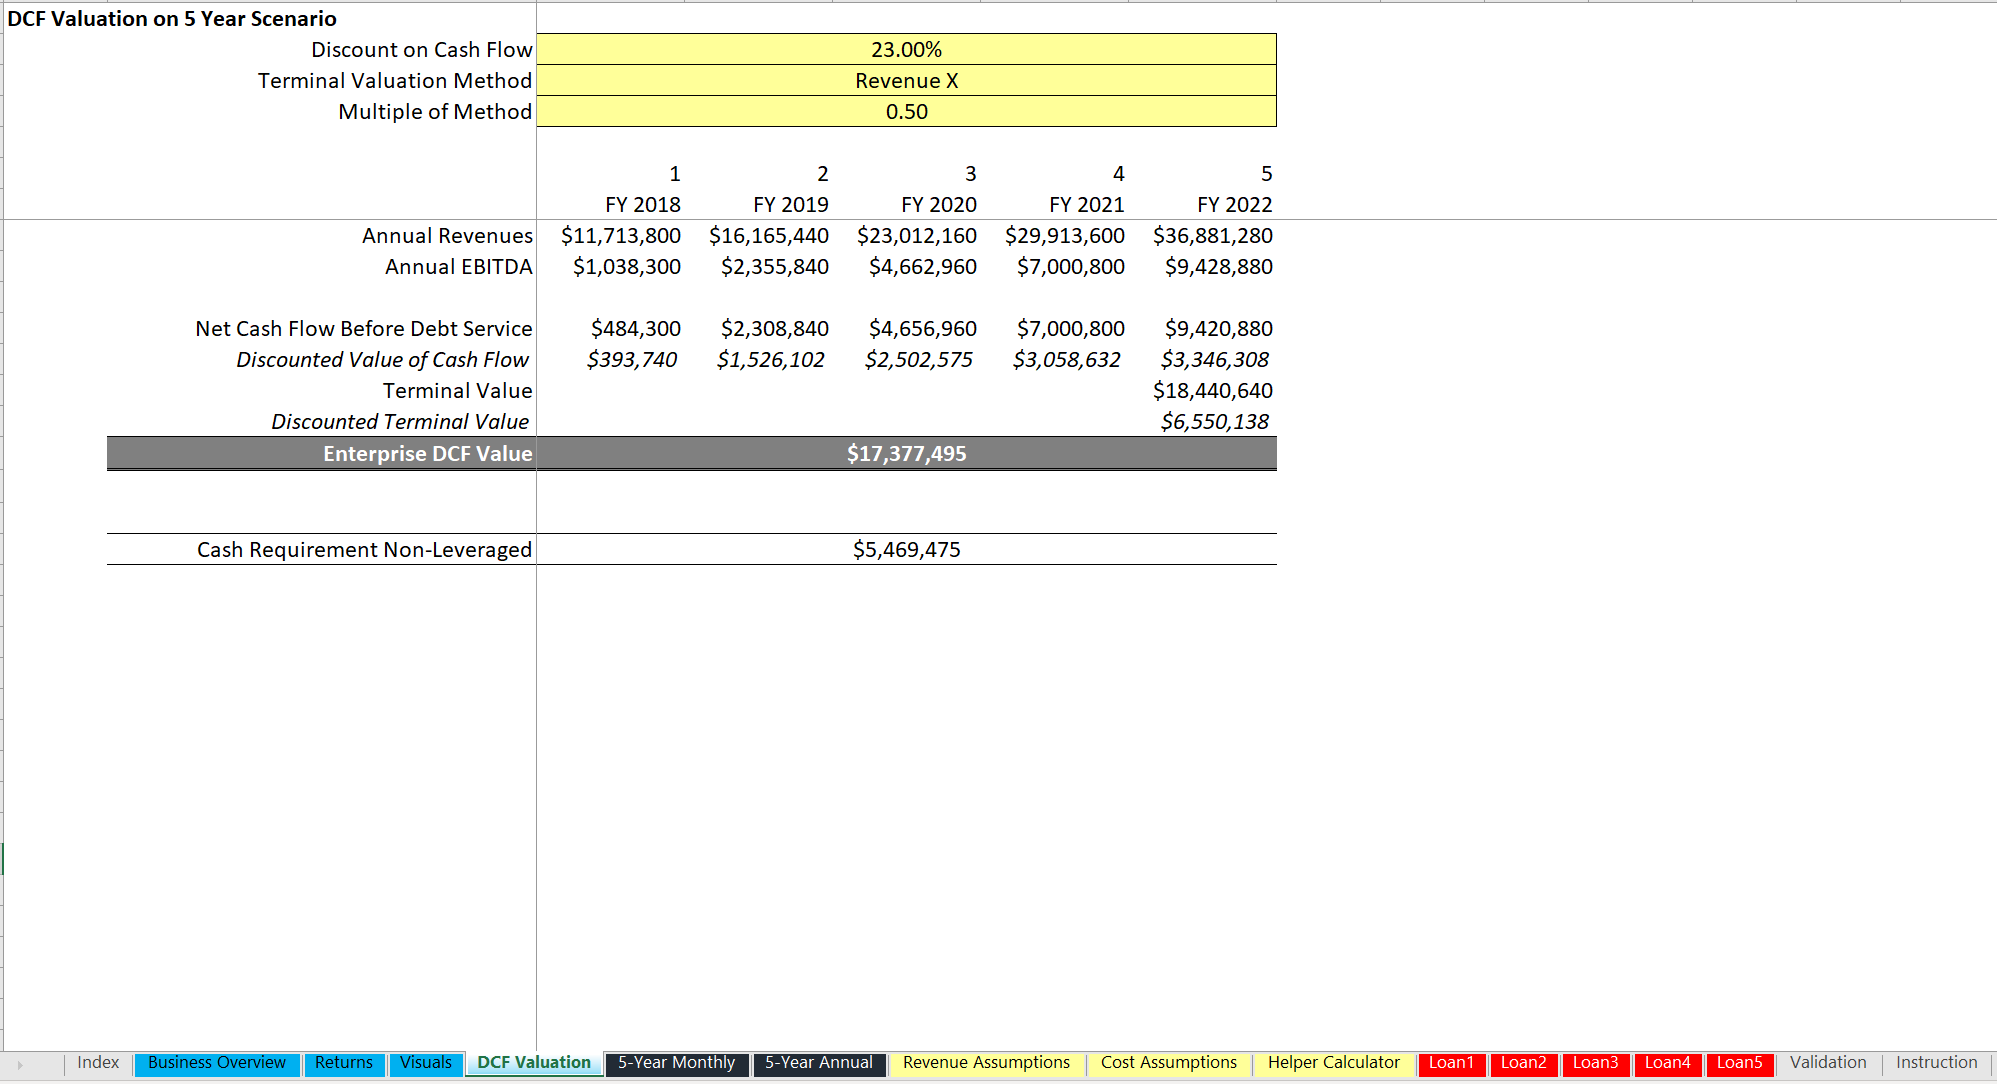Open the Cost Assumptions sheet

pos(1168,1063)
